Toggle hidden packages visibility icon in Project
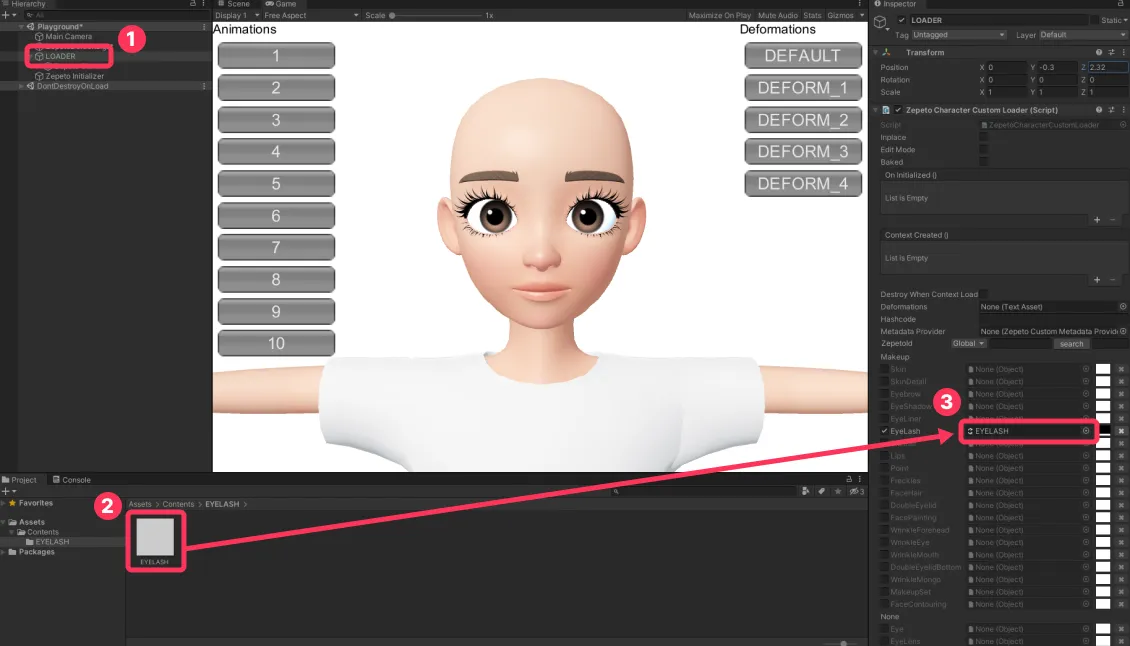The width and height of the screenshot is (1130, 646). coord(857,492)
